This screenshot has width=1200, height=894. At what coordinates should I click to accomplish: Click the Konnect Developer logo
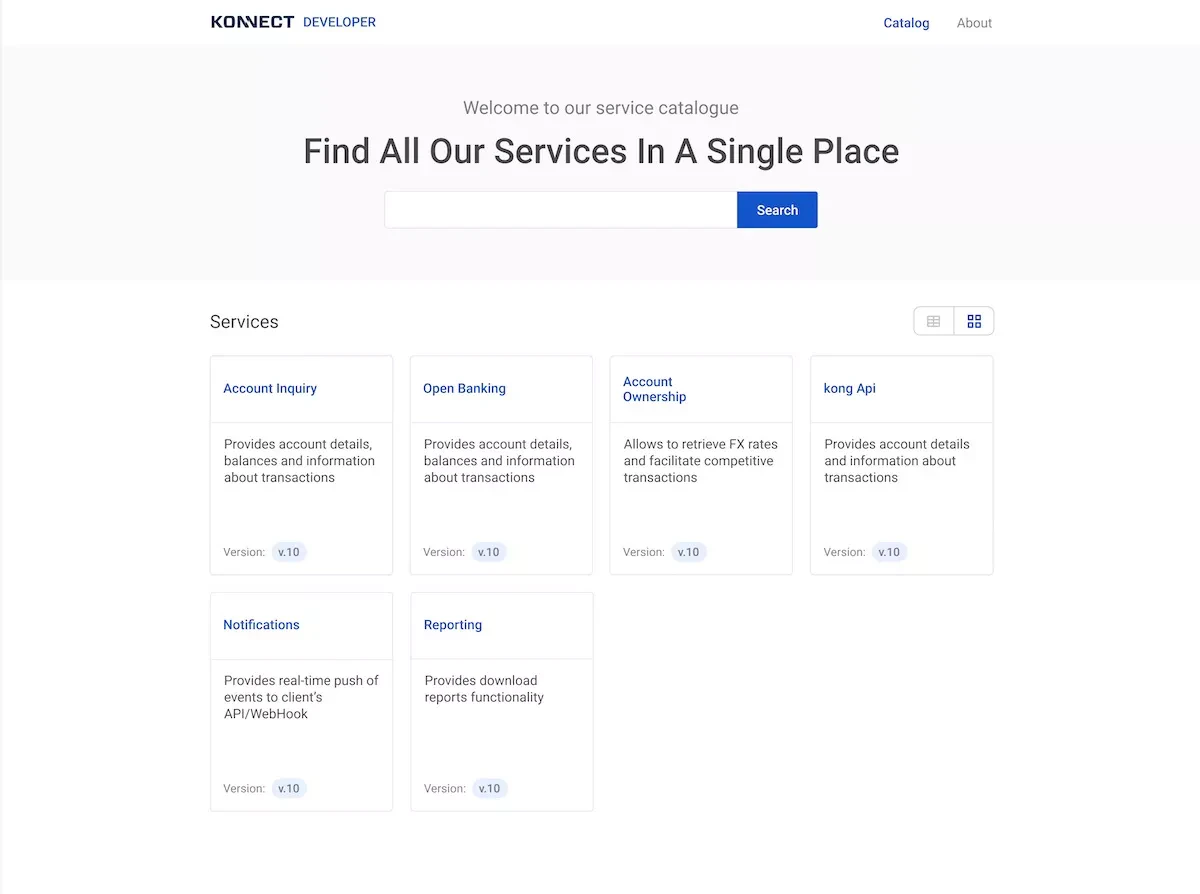293,21
